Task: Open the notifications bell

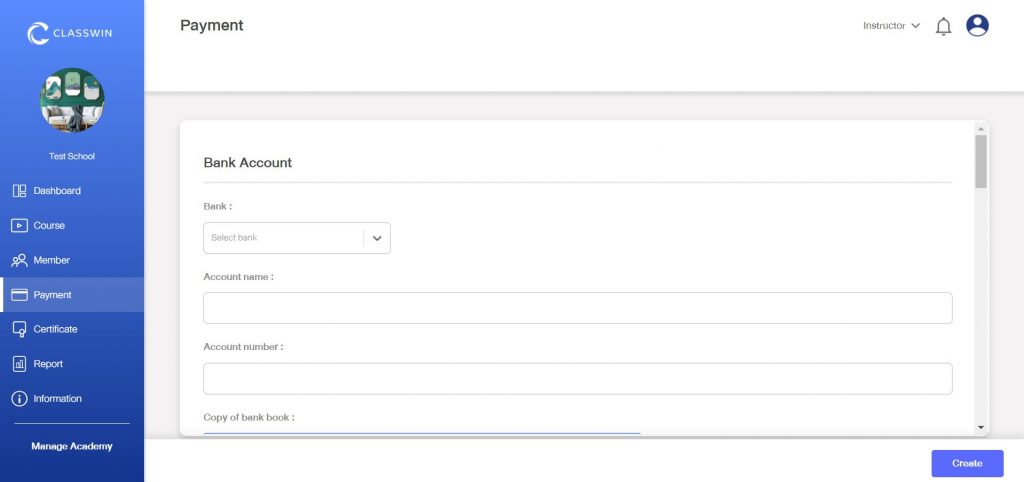Action: pos(943,27)
